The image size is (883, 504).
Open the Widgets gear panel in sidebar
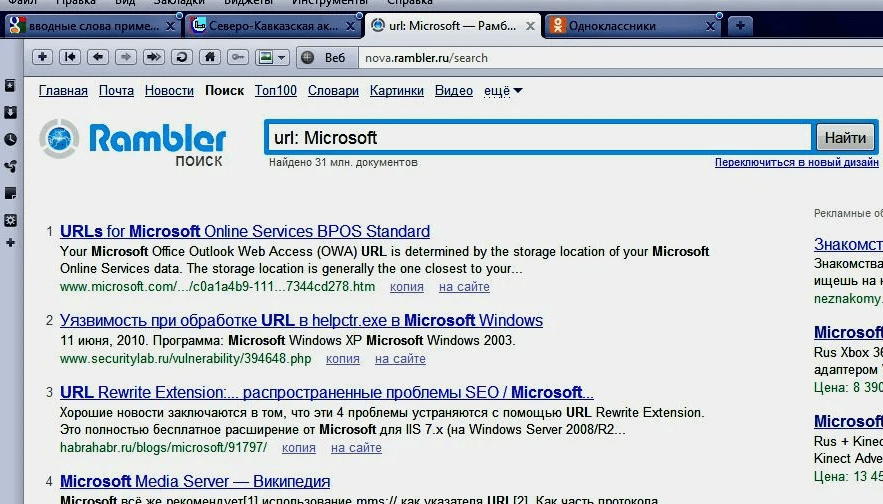10,220
